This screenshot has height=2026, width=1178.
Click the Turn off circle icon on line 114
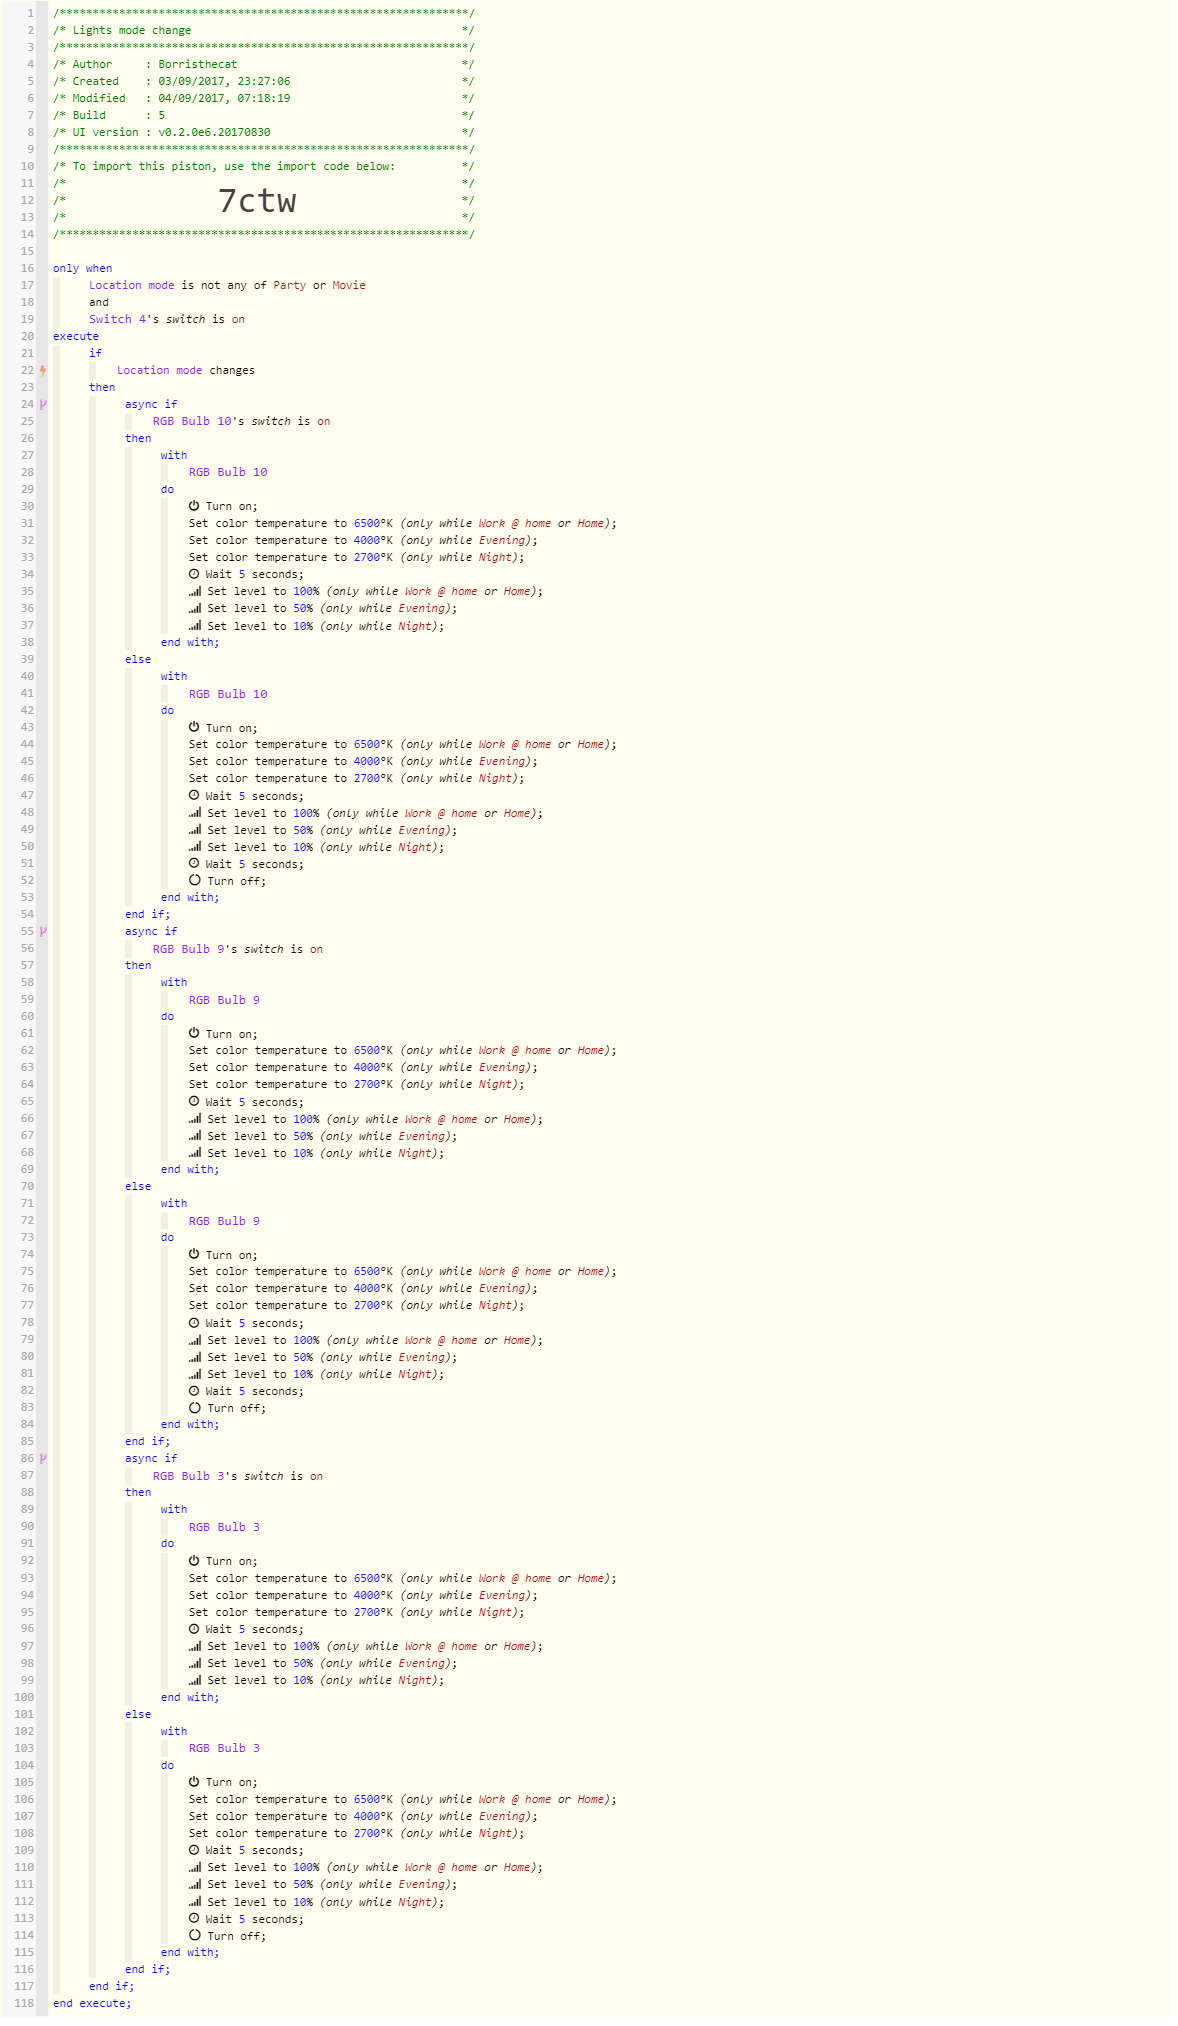(194, 1934)
